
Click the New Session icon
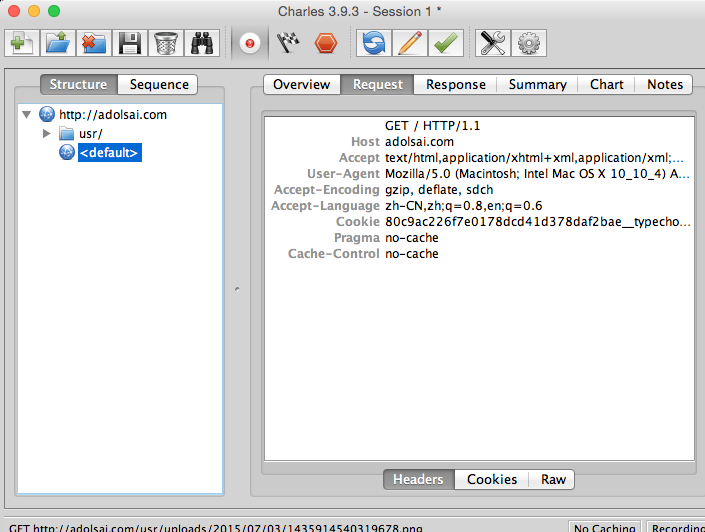click(22, 43)
